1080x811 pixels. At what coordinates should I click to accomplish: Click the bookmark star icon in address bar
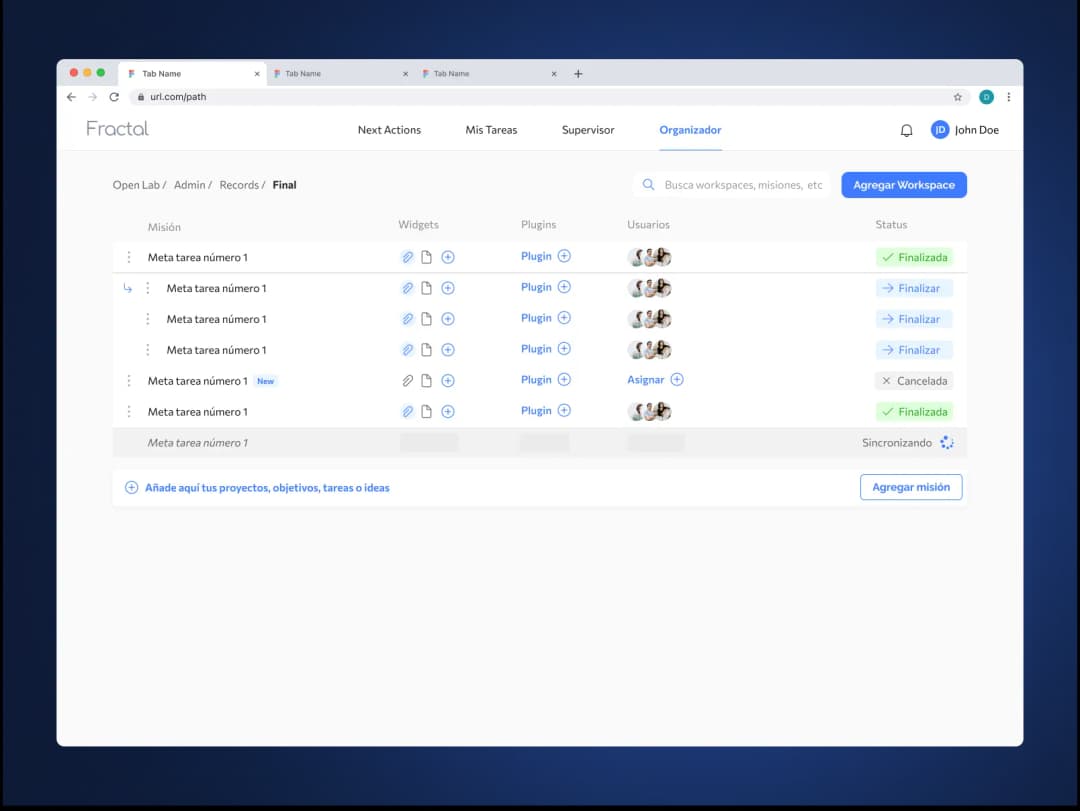click(x=957, y=97)
